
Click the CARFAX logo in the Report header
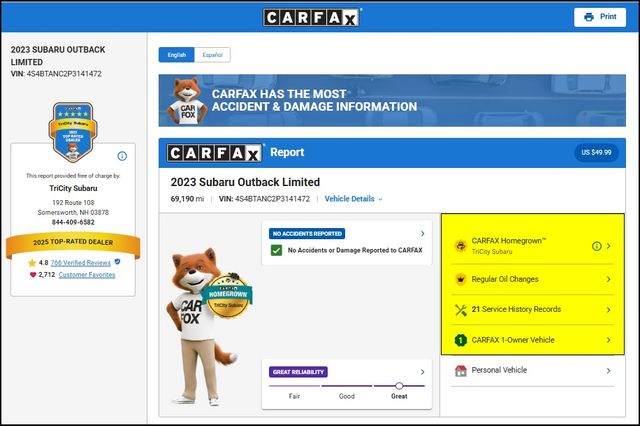214,153
